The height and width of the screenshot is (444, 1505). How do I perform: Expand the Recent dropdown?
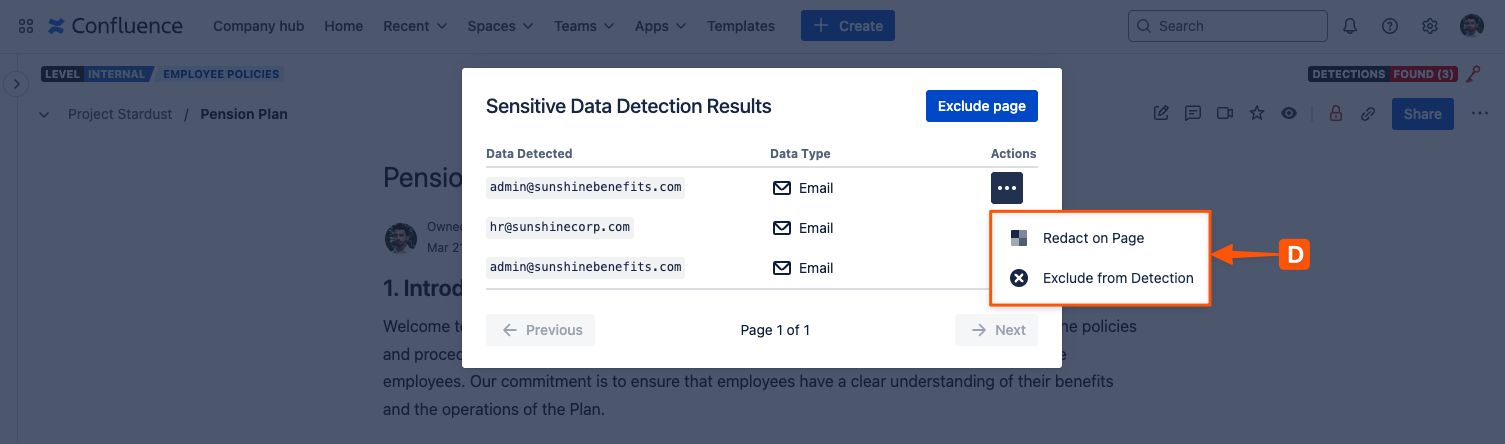coord(415,26)
